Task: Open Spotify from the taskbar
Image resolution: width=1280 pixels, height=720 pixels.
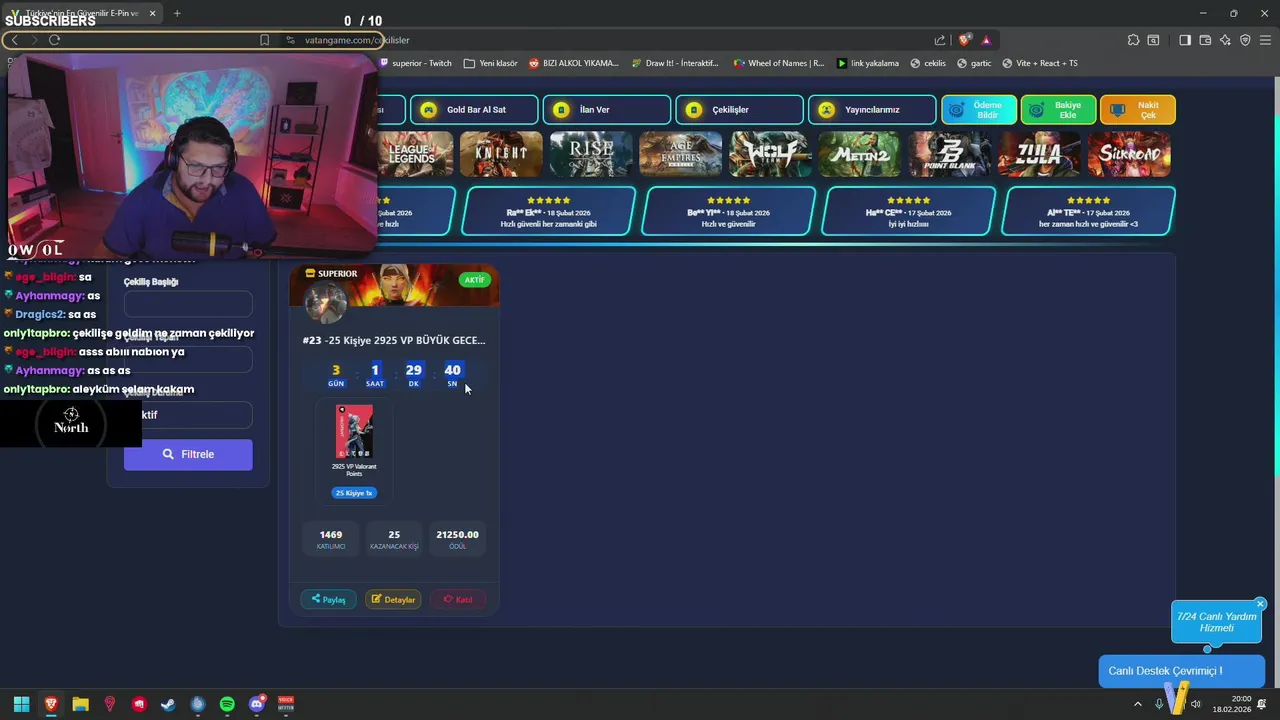Action: point(227,704)
